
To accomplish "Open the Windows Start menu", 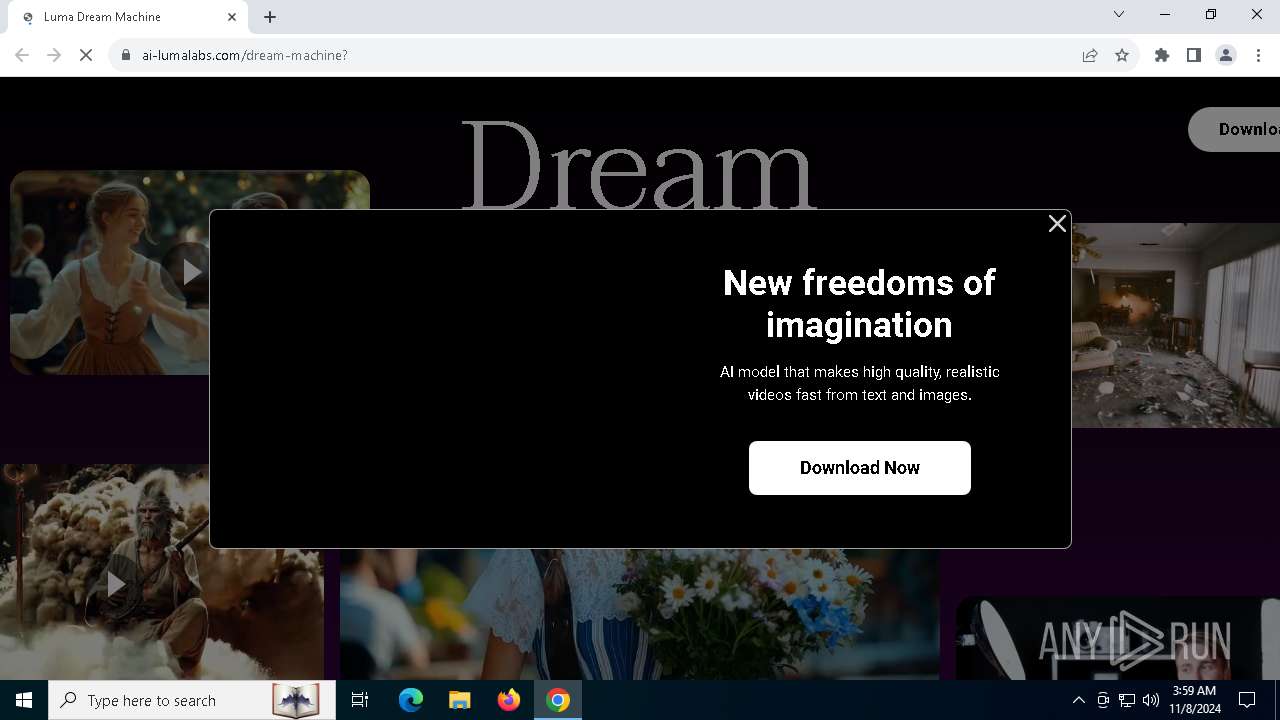I will click(x=24, y=700).
